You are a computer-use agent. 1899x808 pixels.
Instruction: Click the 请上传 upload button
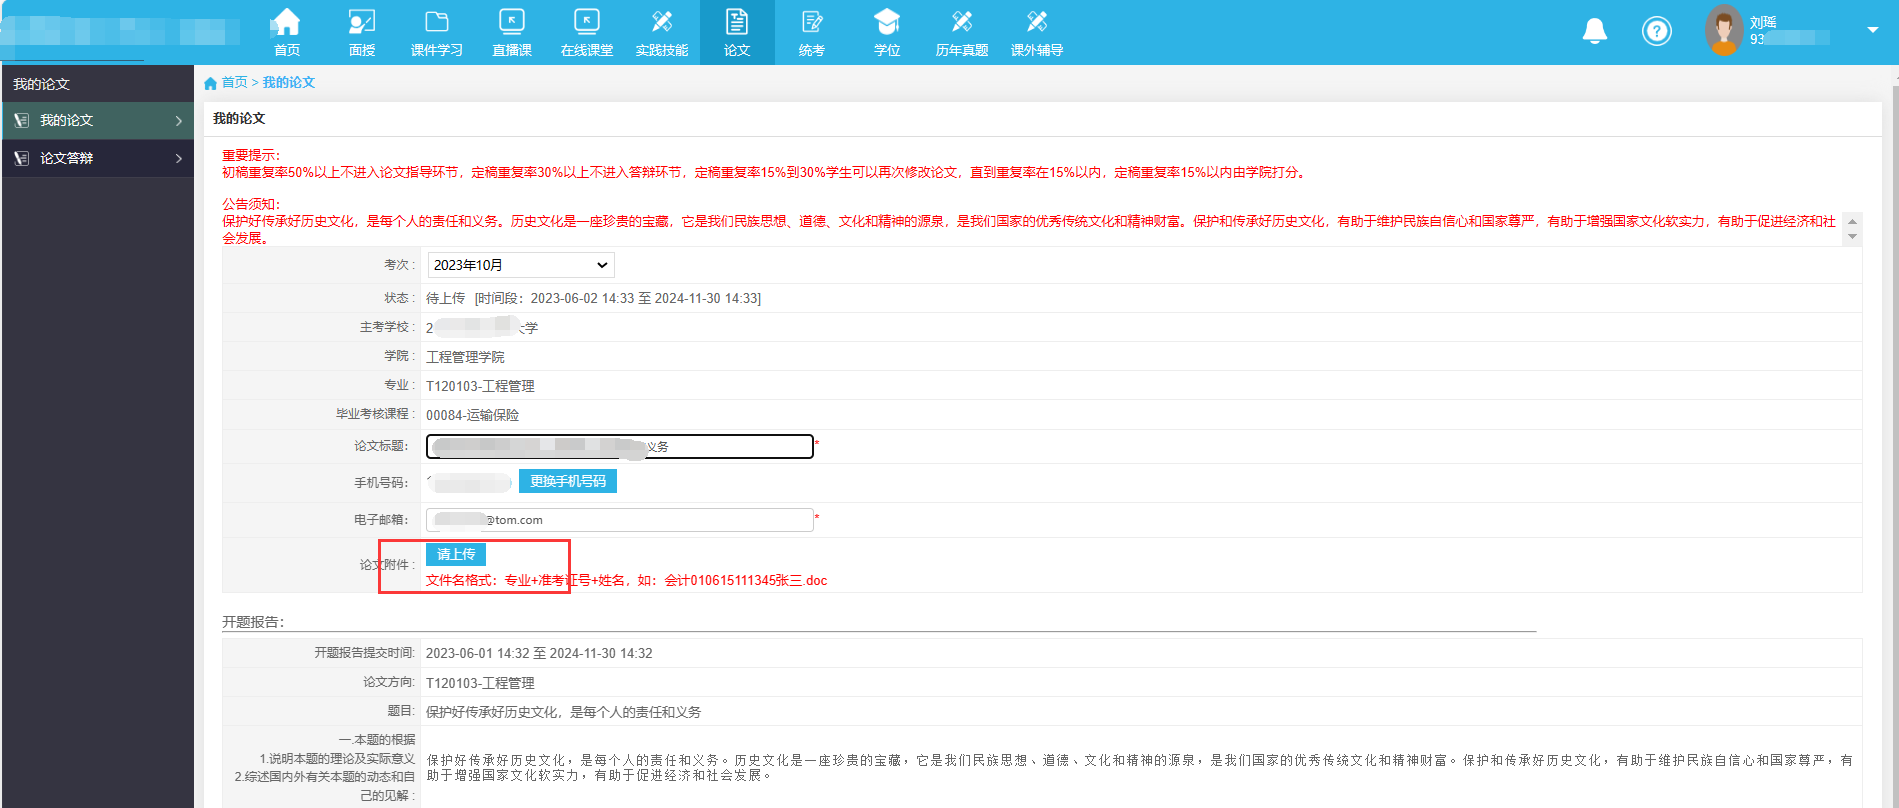(x=456, y=554)
